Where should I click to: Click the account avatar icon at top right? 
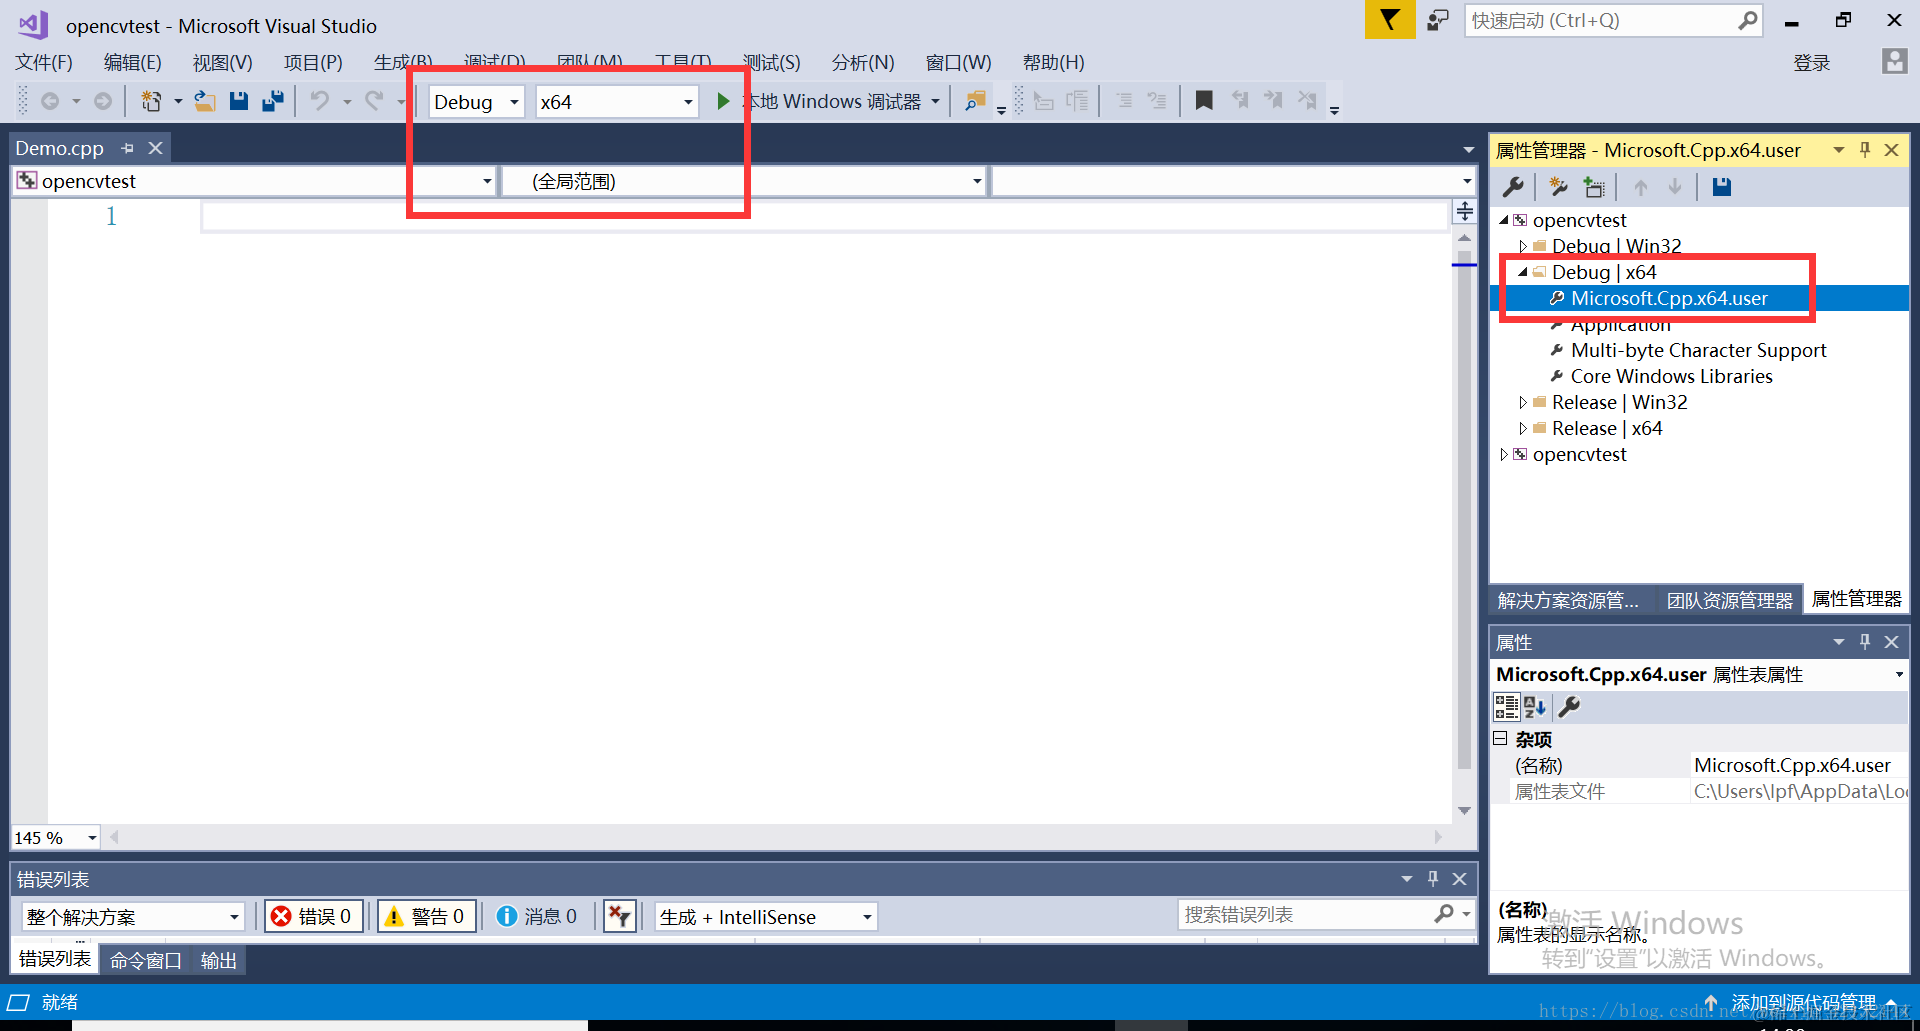tap(1894, 62)
